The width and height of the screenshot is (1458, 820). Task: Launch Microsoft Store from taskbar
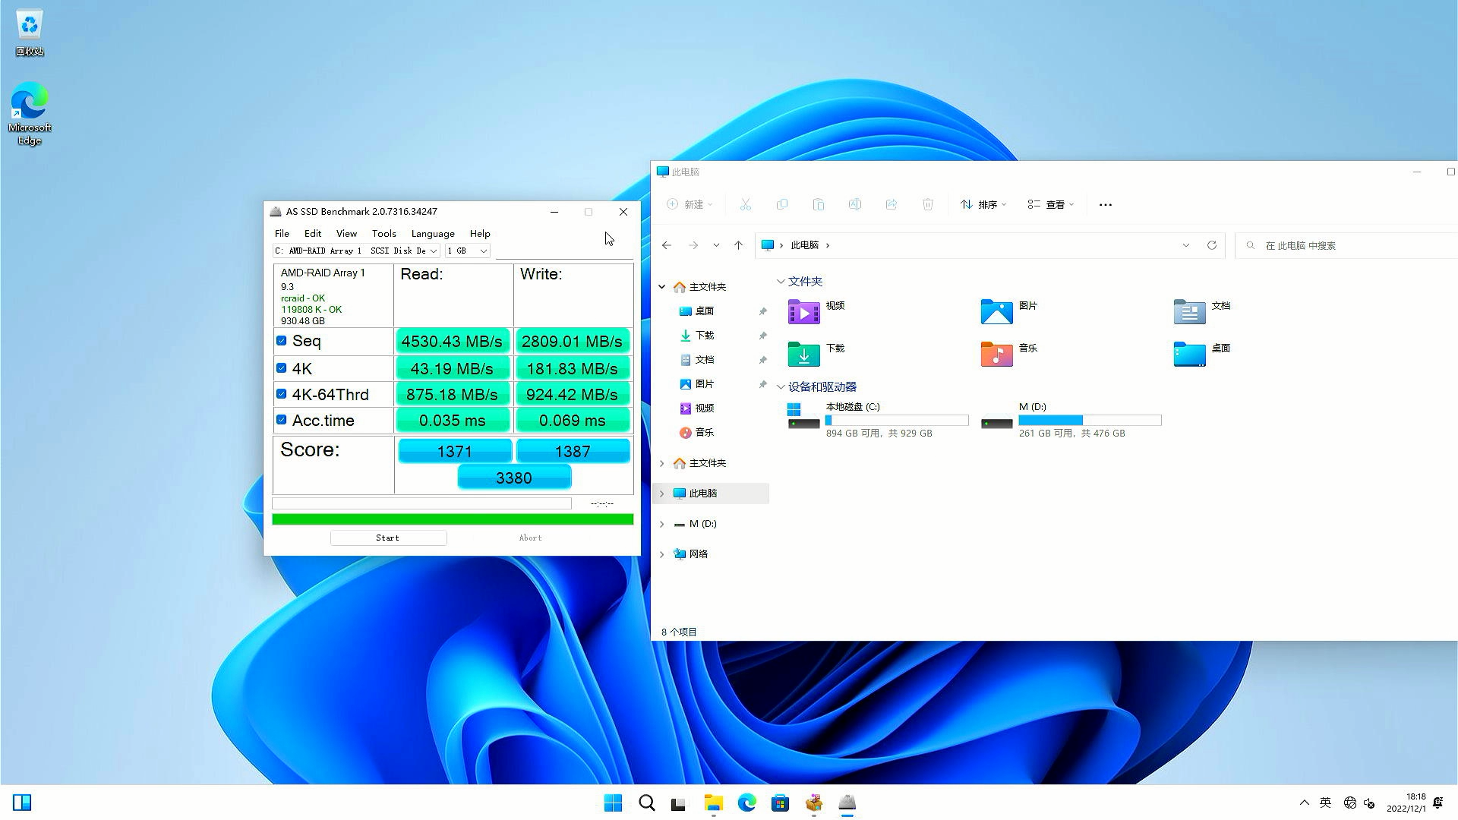click(x=780, y=803)
